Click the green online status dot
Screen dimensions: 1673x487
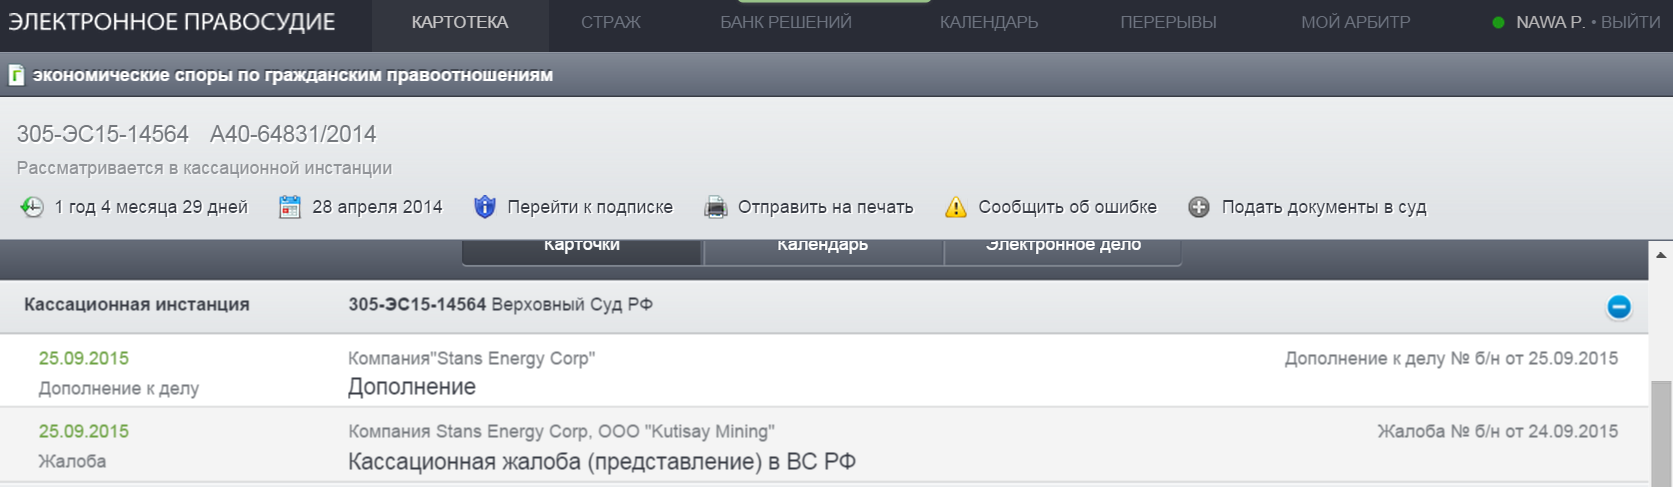(1498, 23)
